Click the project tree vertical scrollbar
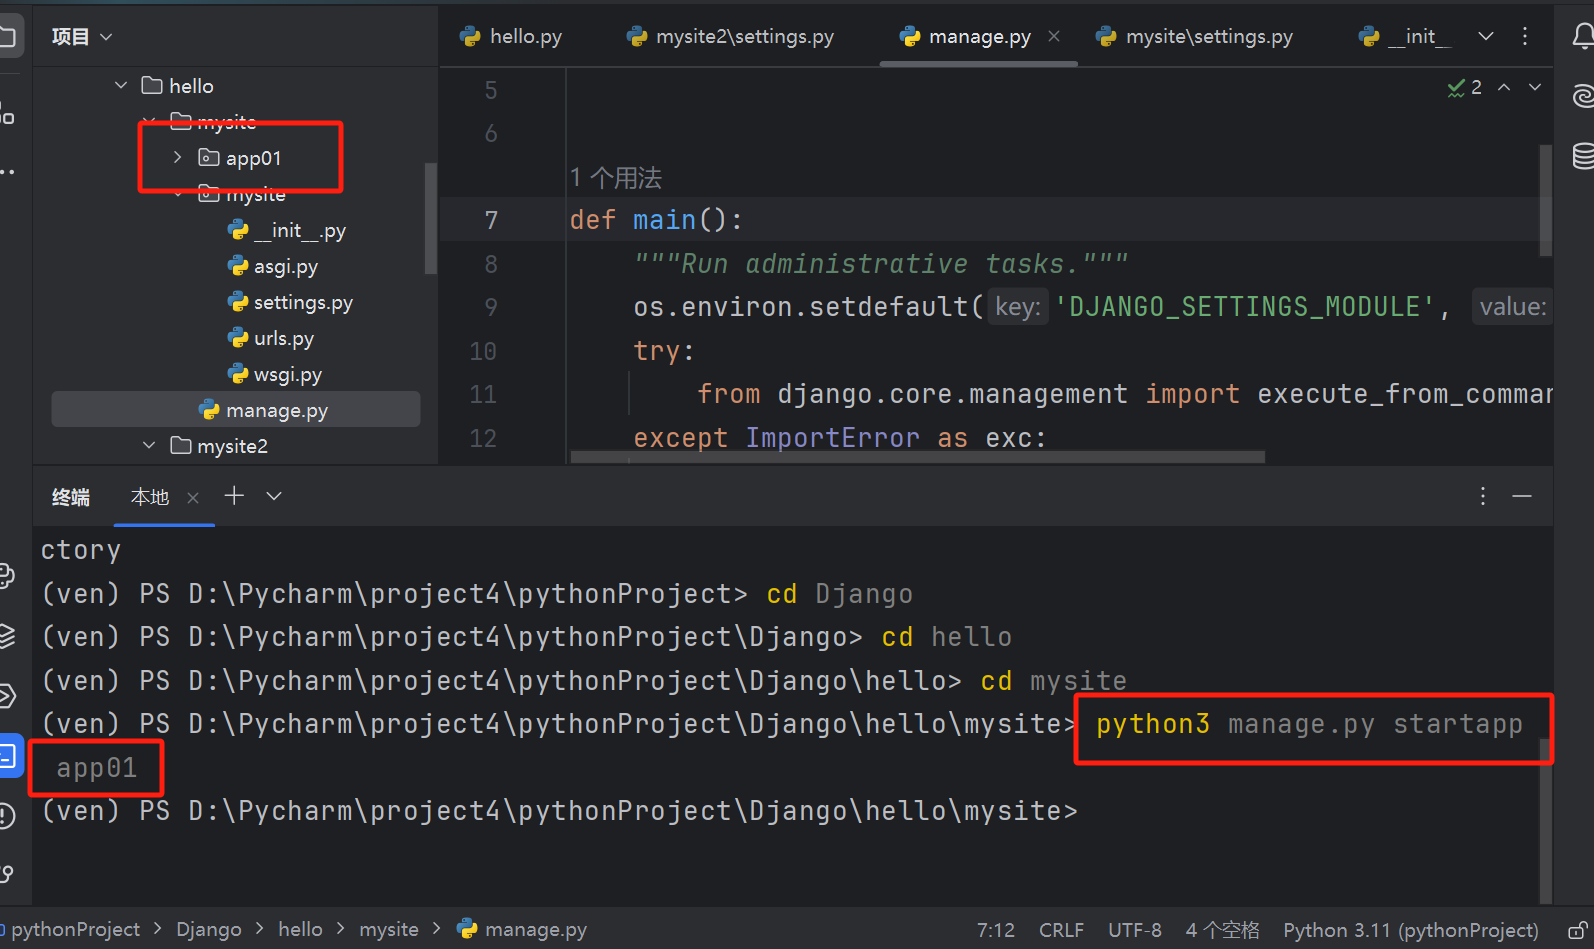The image size is (1594, 949). point(431,218)
